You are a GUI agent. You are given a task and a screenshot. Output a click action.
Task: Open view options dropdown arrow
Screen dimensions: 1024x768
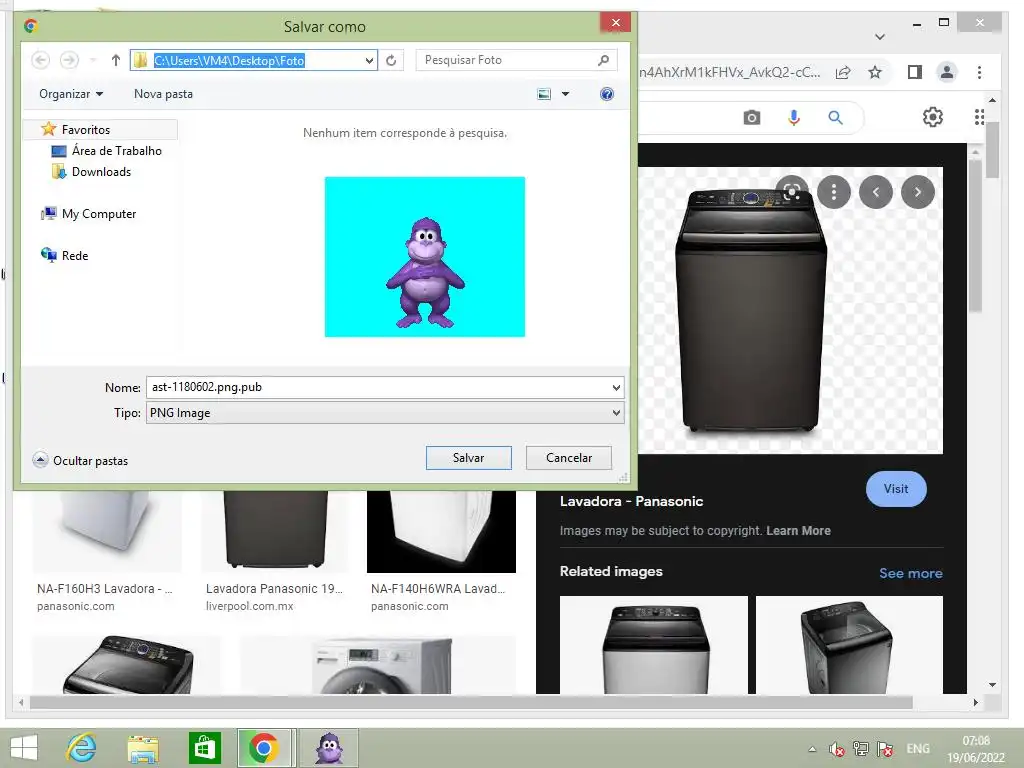pos(566,94)
